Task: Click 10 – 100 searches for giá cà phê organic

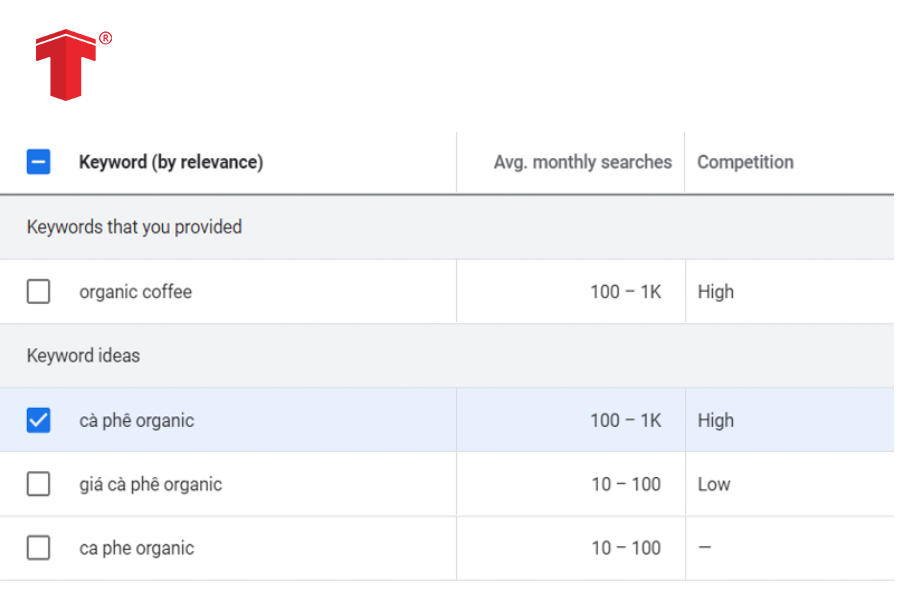Action: click(x=626, y=484)
